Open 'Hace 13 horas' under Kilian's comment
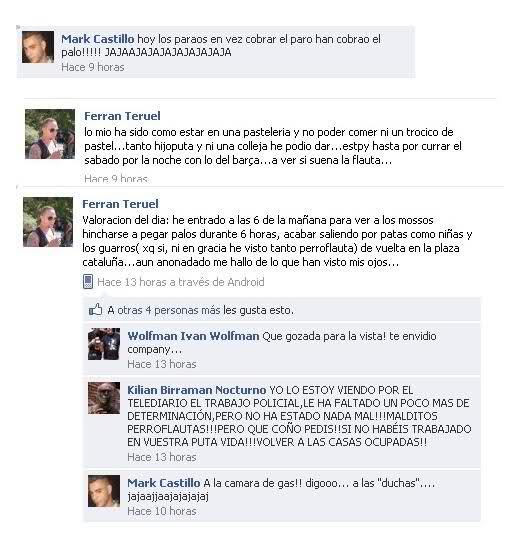This screenshot has width=508, height=547. tap(162, 457)
